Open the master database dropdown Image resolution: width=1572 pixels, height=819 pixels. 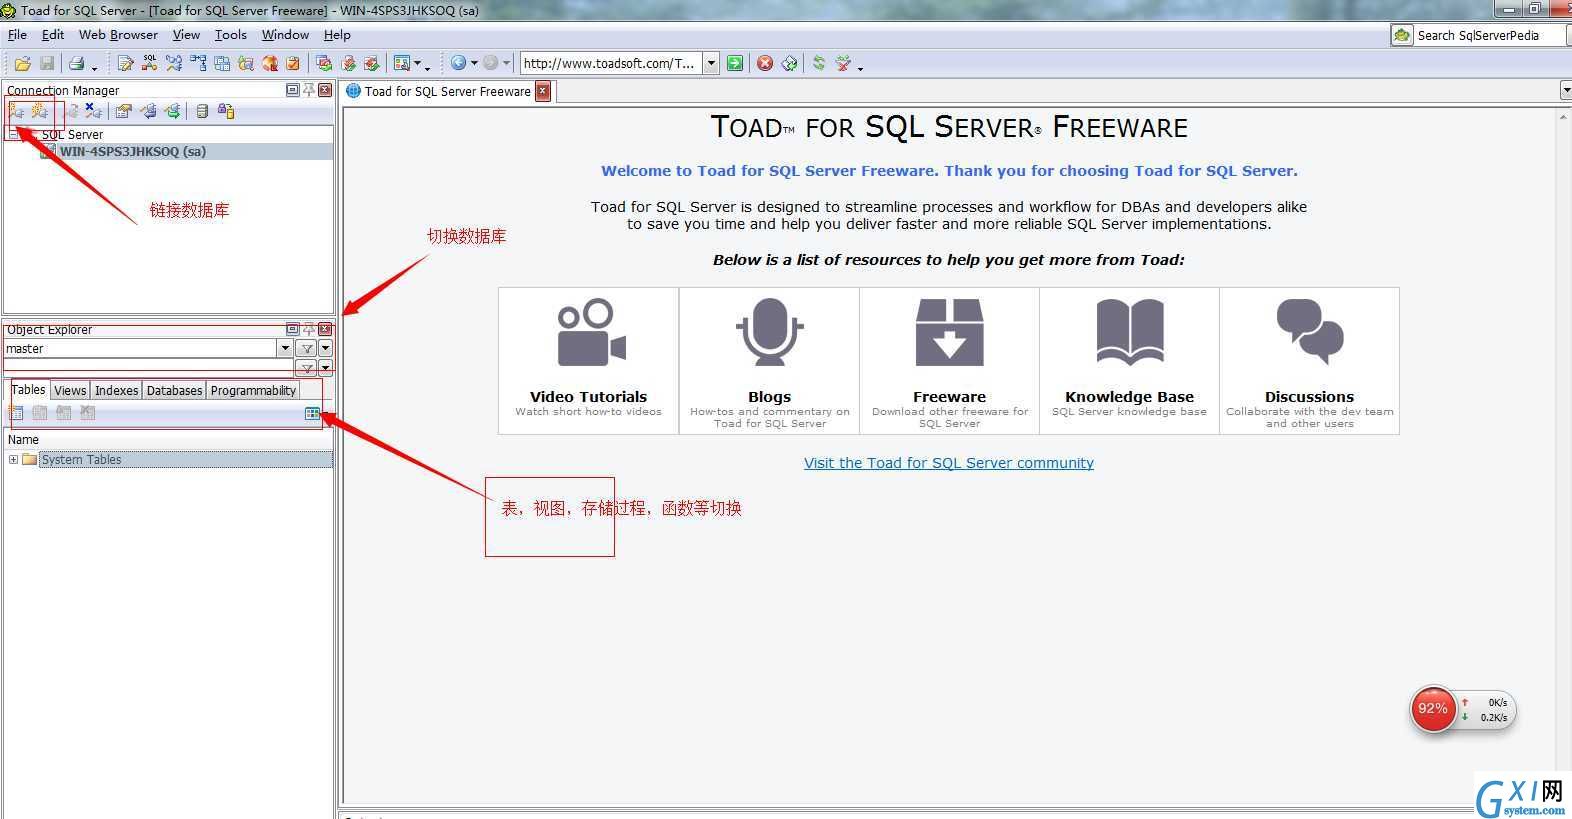pos(285,349)
